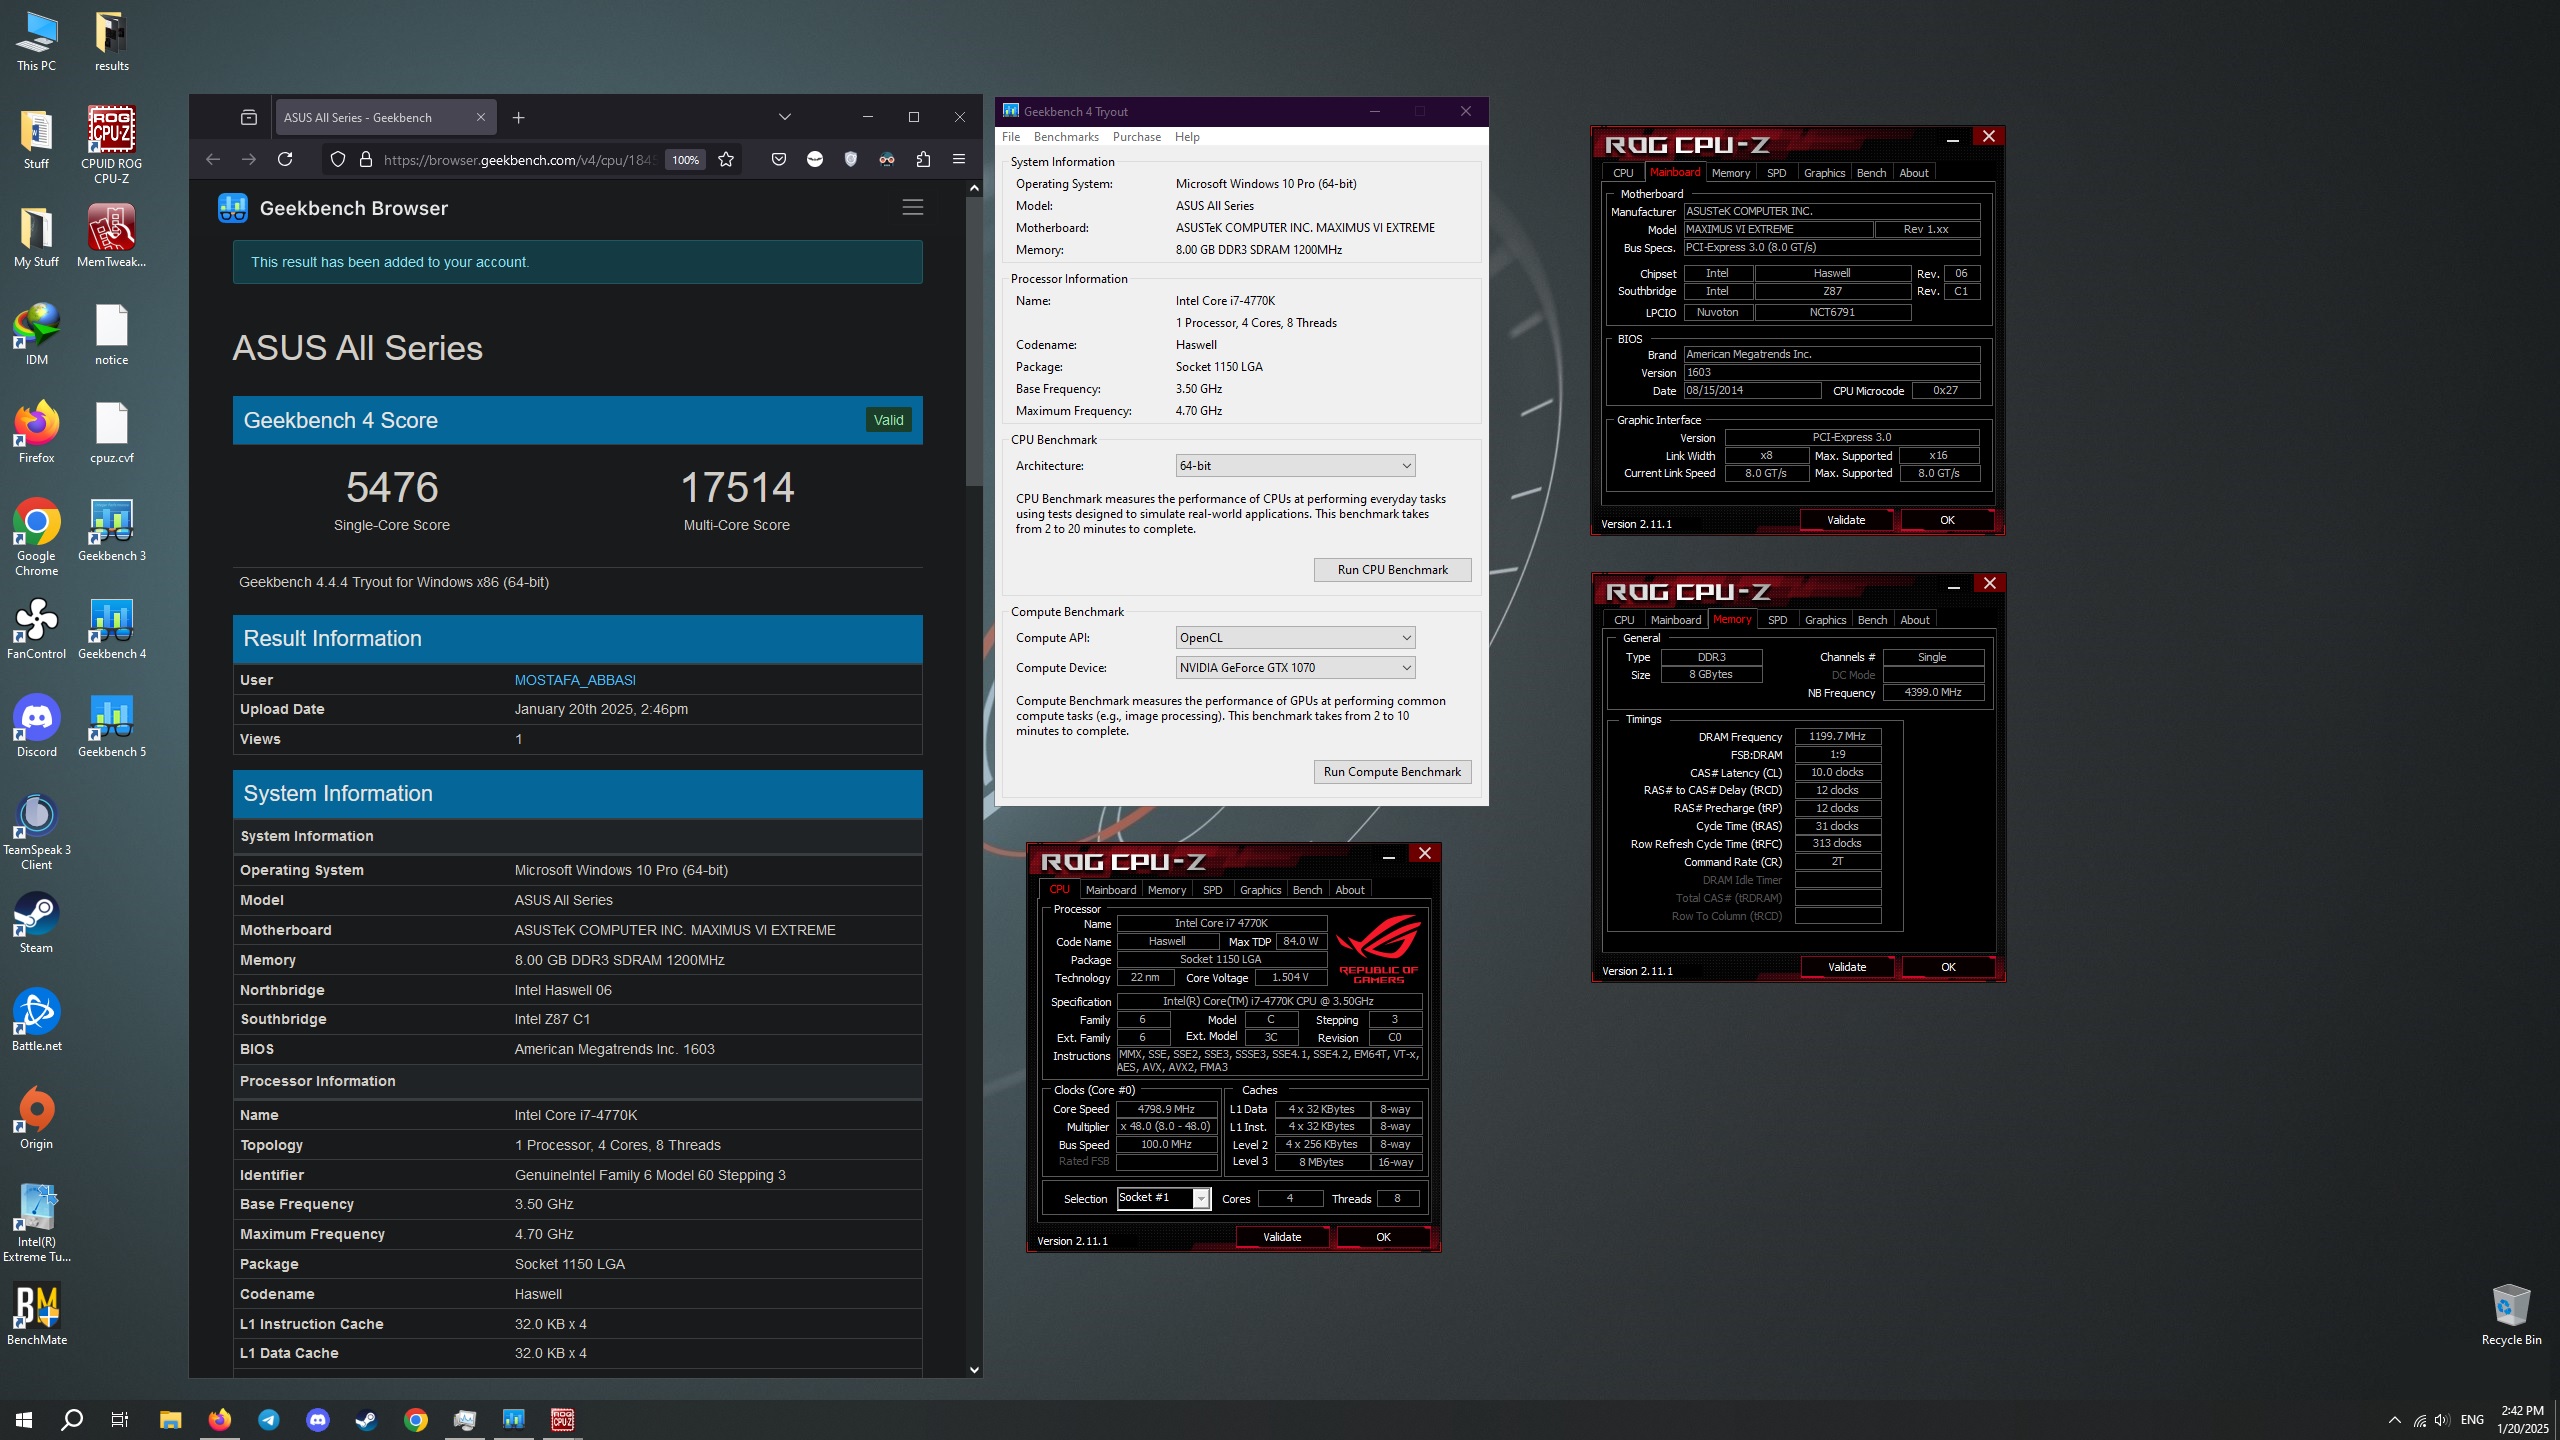The height and width of the screenshot is (1440, 2560).
Task: Open the cpuz.cvf file icon
Action: (111, 432)
